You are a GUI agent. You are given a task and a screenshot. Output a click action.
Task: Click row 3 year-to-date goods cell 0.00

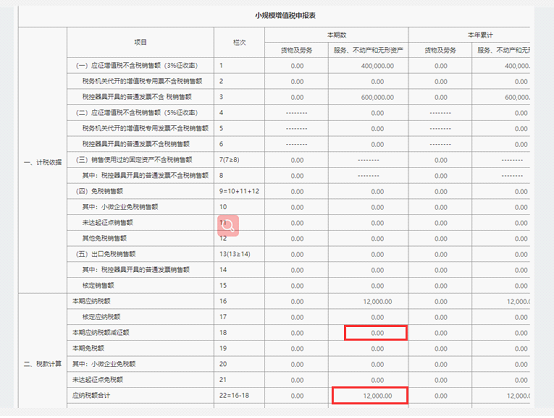coord(440,97)
